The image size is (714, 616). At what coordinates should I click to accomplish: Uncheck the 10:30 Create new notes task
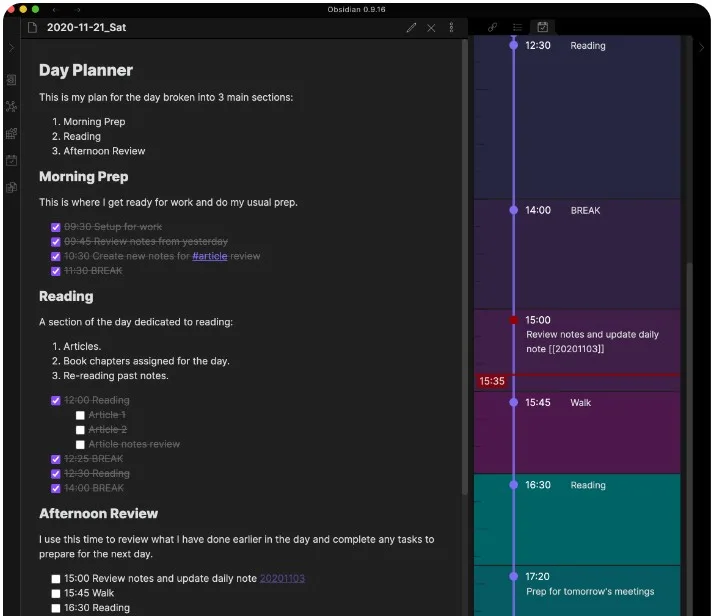[x=56, y=256]
